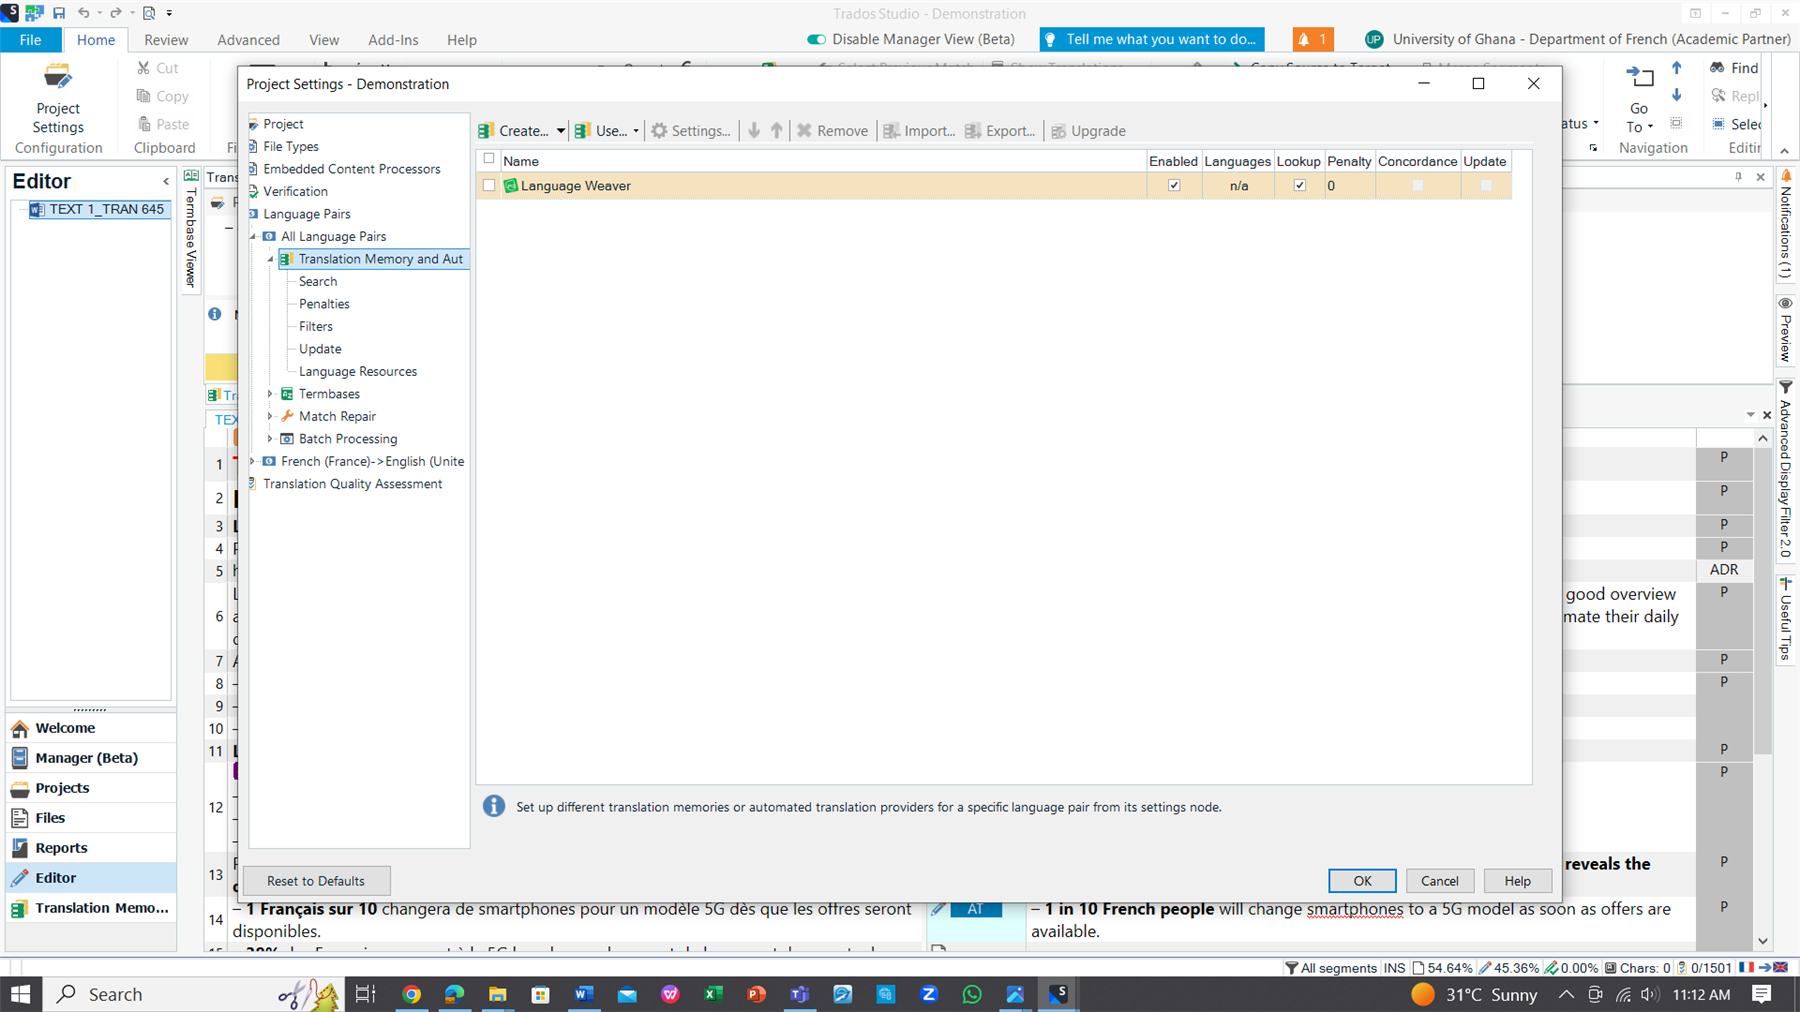1800x1012 pixels.
Task: Toggle the Enabled checkbox for Language Weaver
Action: click(x=1174, y=185)
